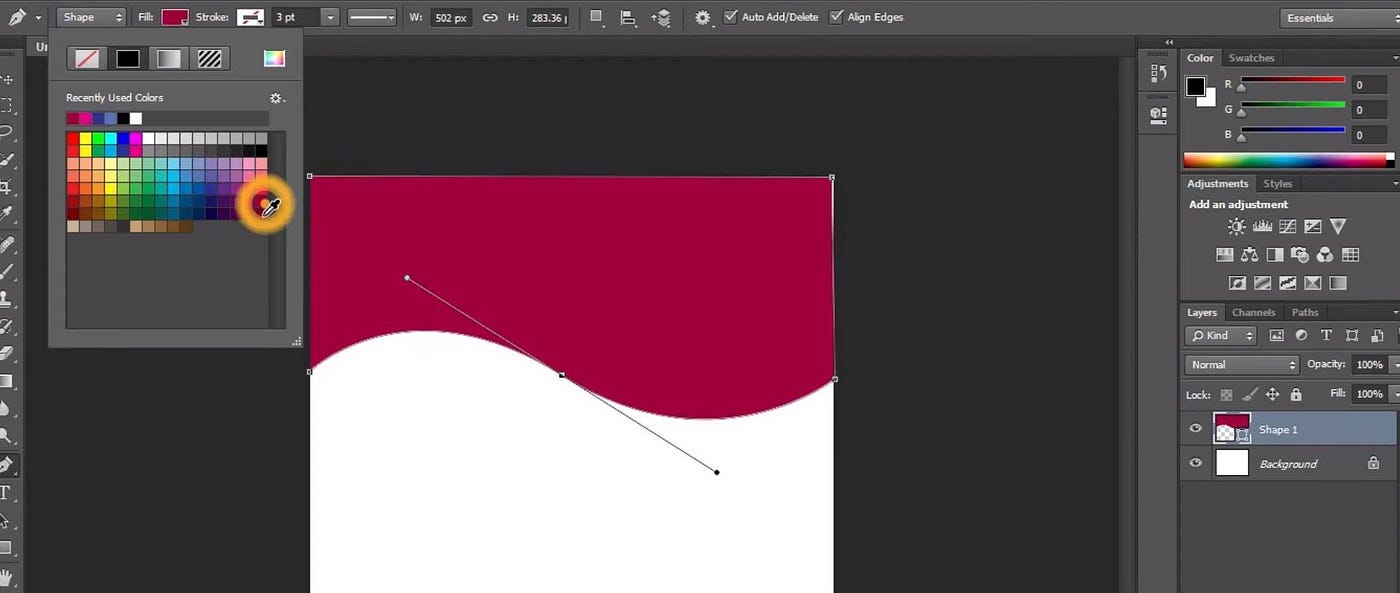Click the lock icon on the Background layer
This screenshot has width=1400, height=593.
(x=1376, y=463)
